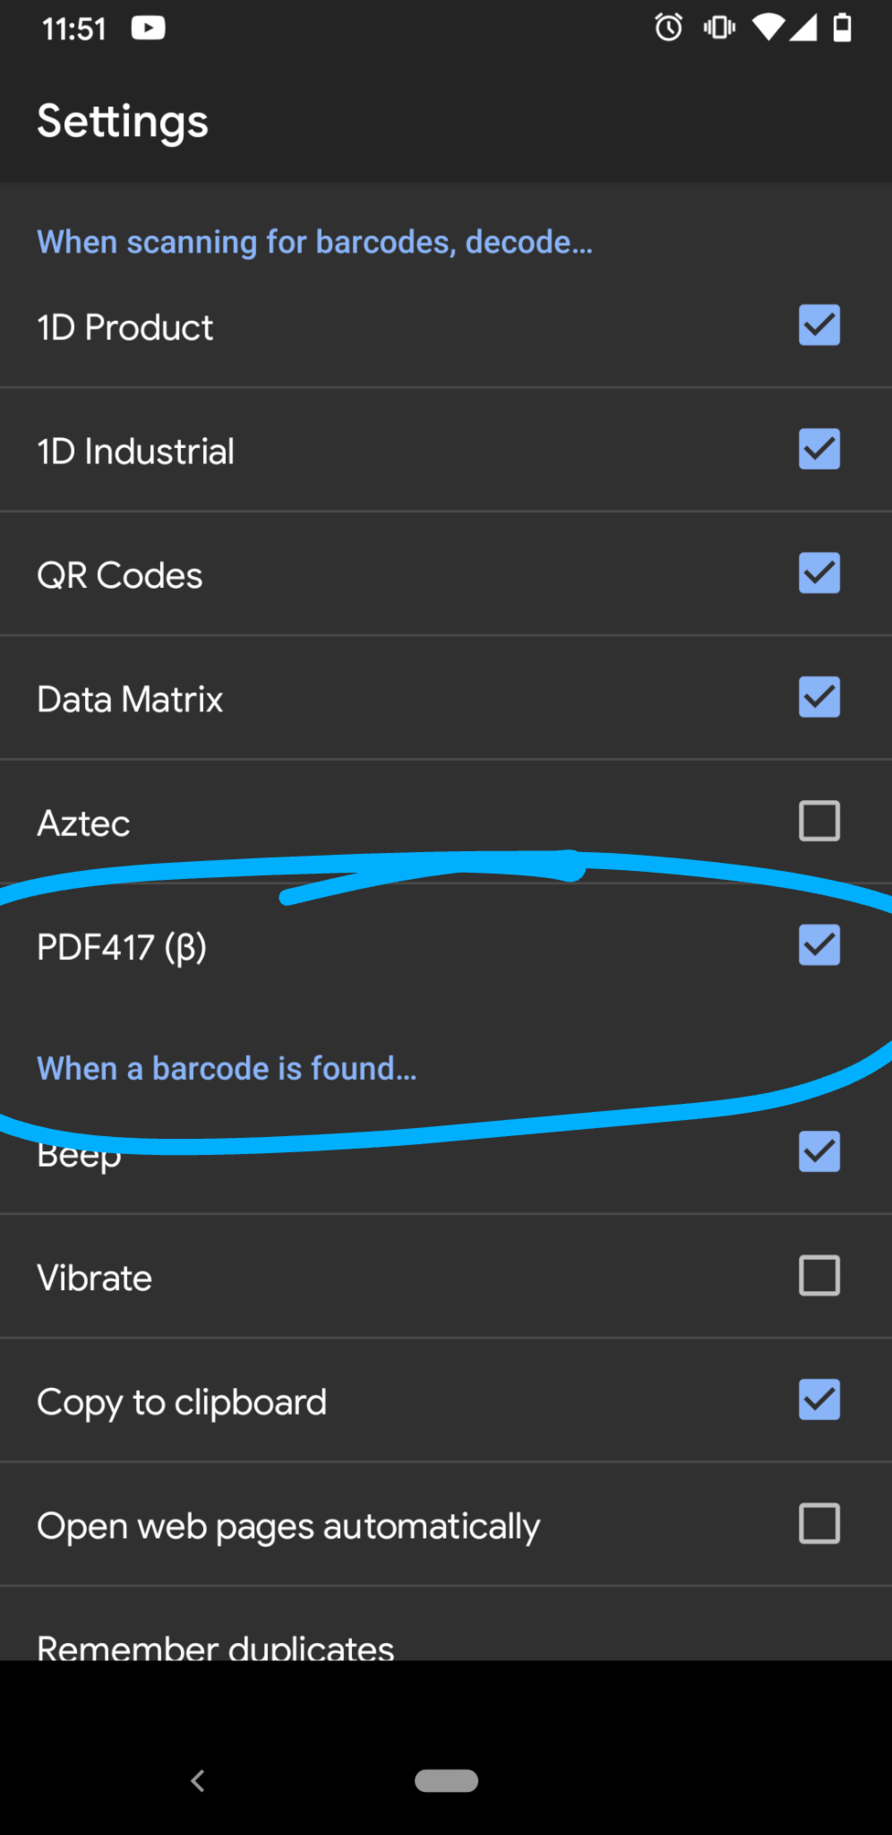Viewport: 892px width, 1835px height.
Task: Tap the battery status icon
Action: (843, 28)
